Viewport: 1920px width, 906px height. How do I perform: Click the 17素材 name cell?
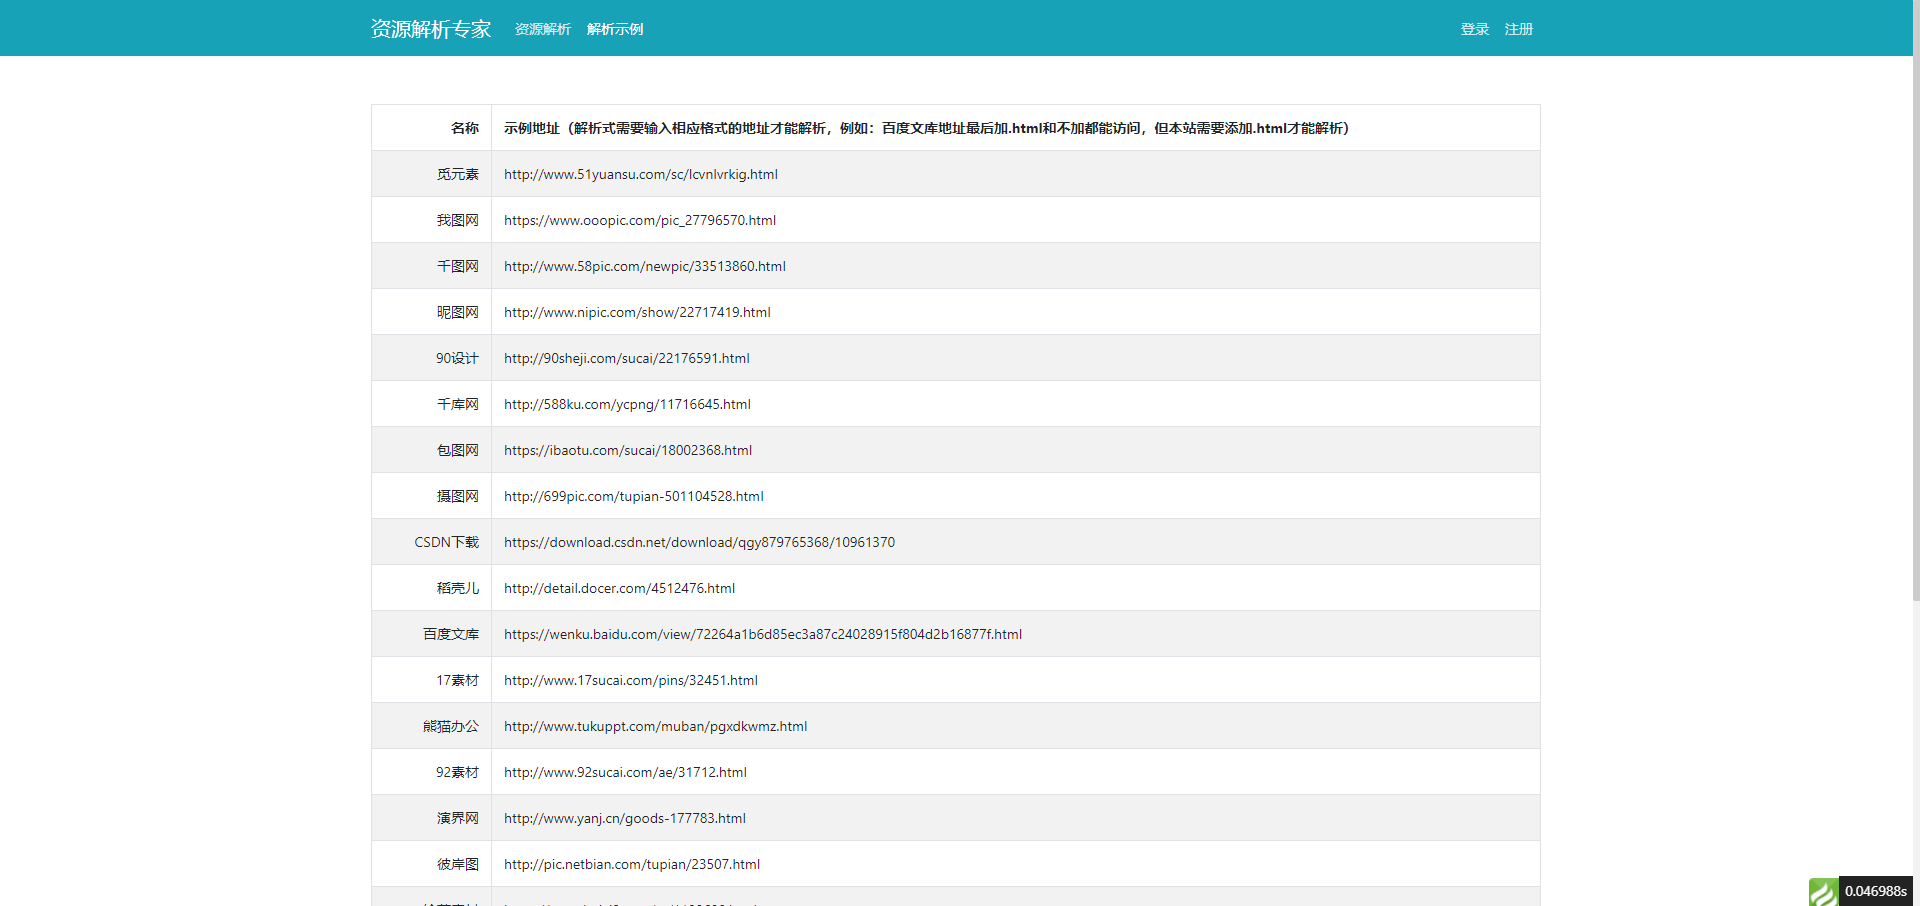pos(431,680)
